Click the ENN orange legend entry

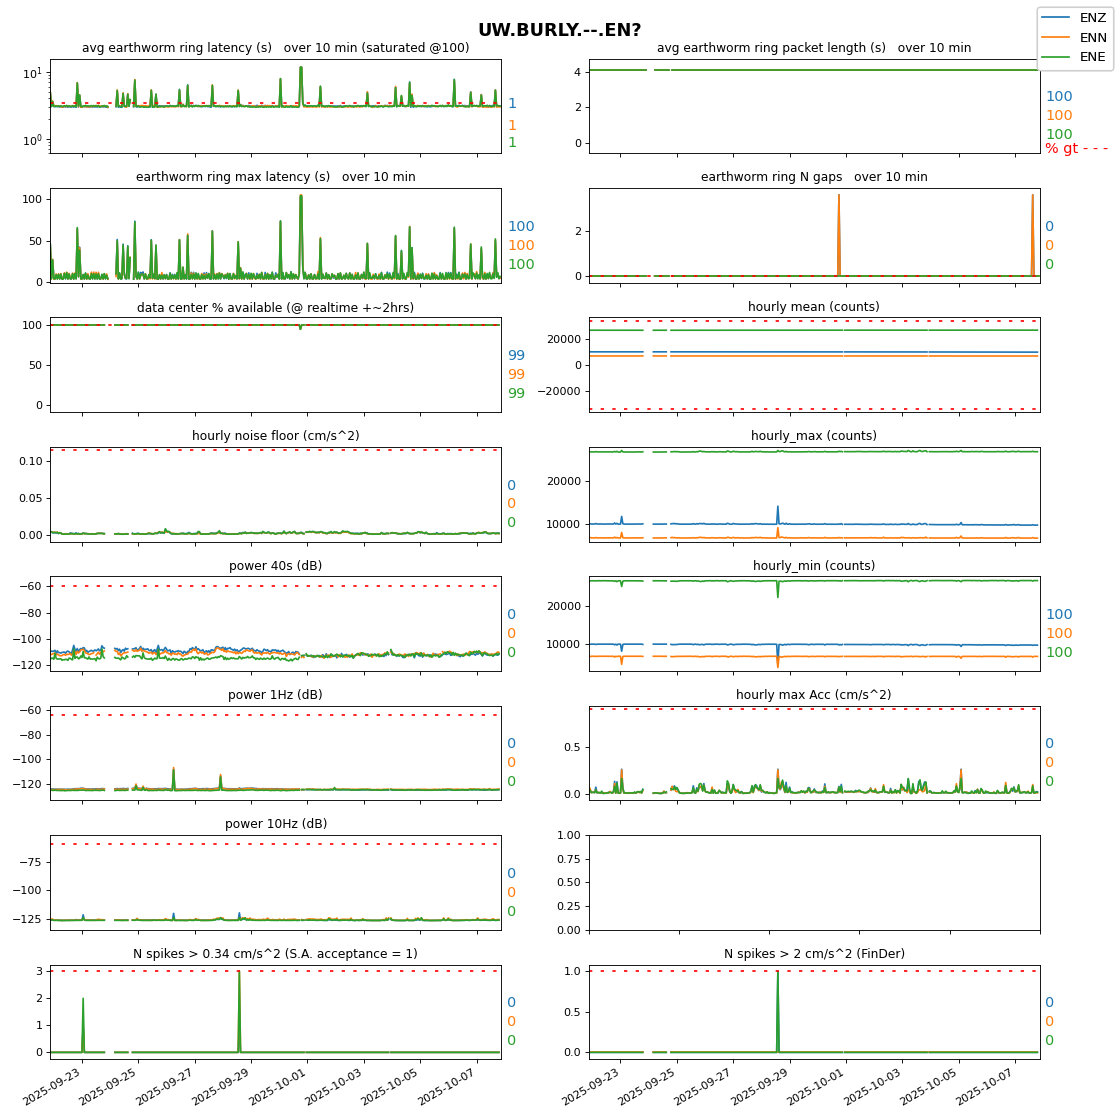[x=1092, y=38]
